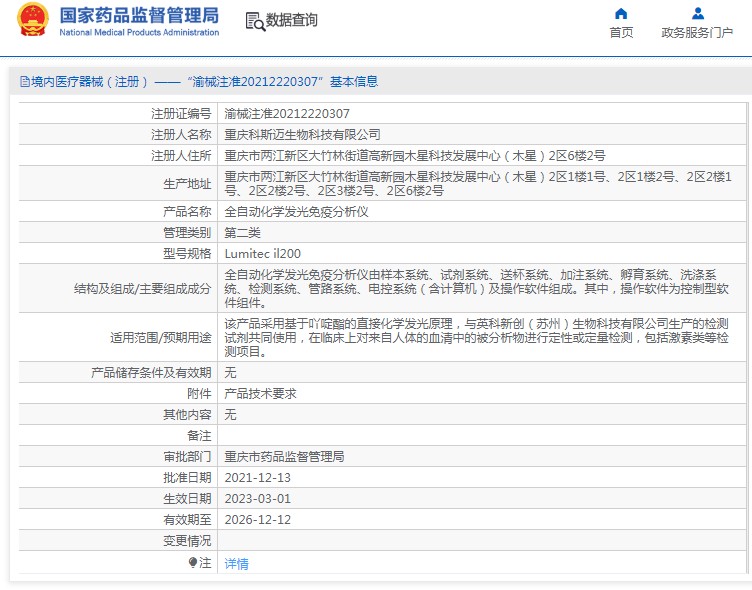Click the 其他内容 label
The height and width of the screenshot is (590, 752).
coord(187,414)
